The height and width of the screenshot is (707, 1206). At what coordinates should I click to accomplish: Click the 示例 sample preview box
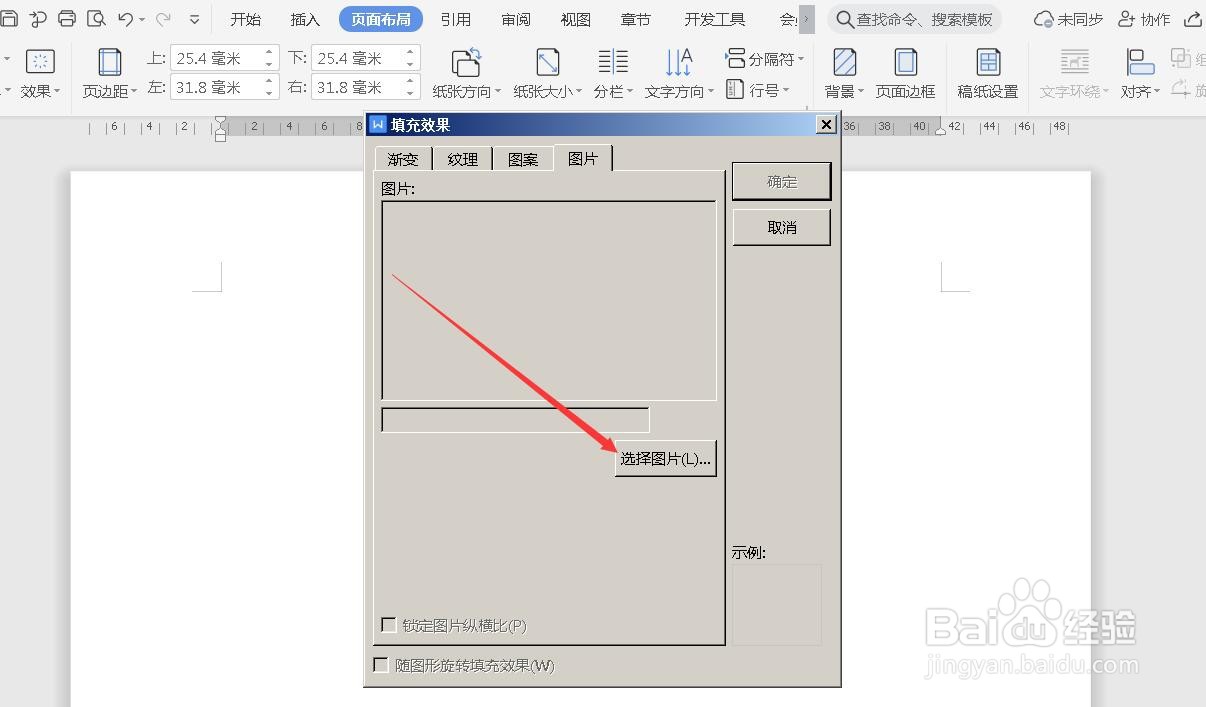777,604
